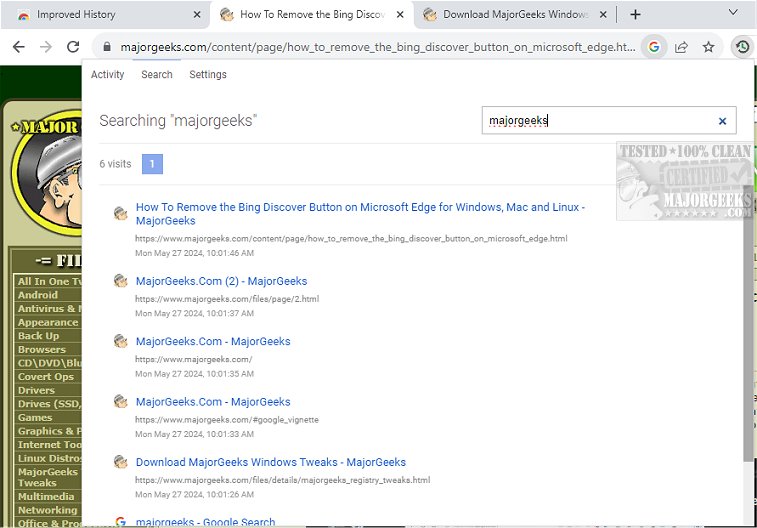Click the #google_vignette URL text
This screenshot has height=528, width=757.
pos(227,419)
